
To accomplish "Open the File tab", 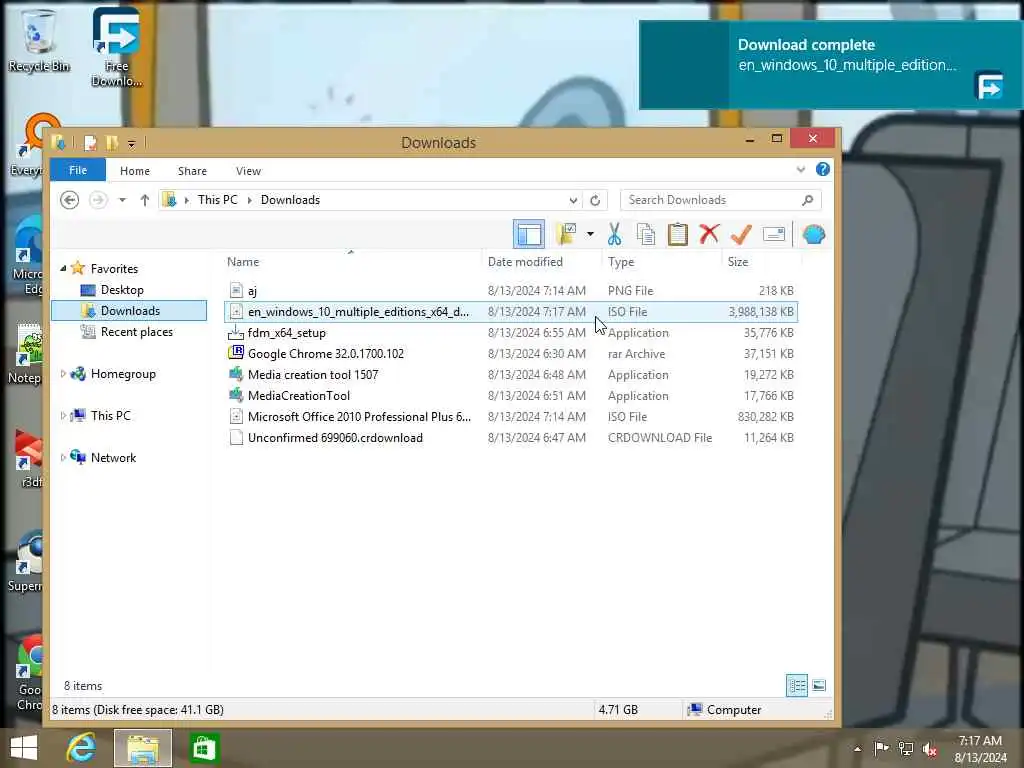I will pos(78,170).
